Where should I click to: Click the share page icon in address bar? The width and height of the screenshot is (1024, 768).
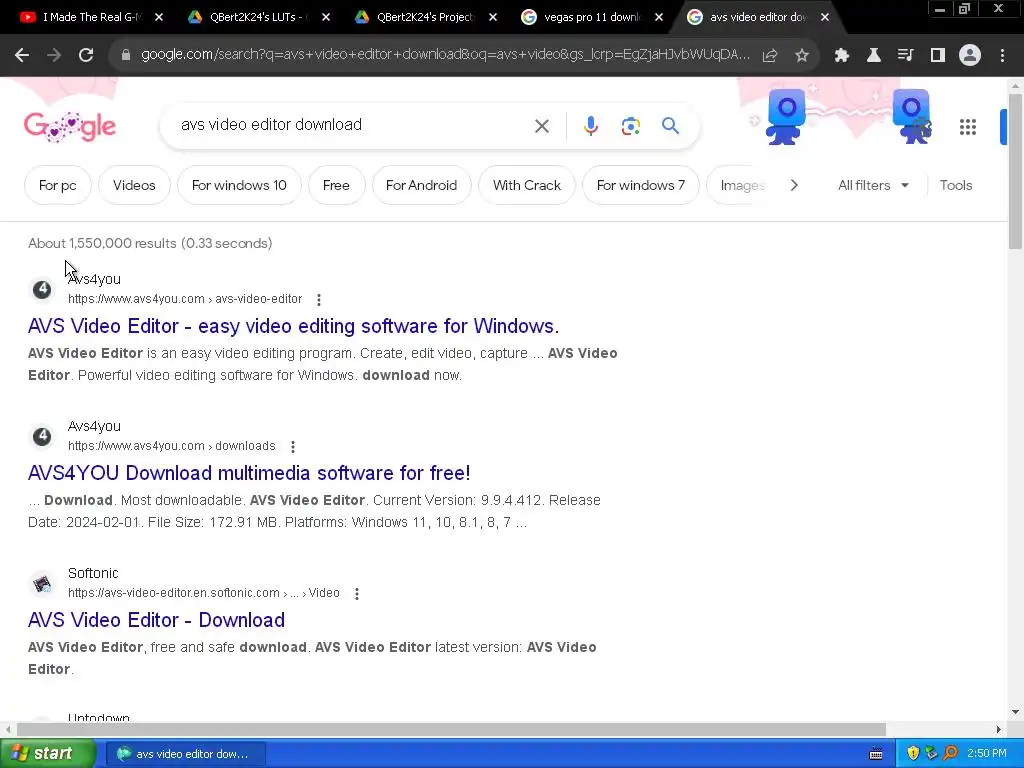pyautogui.click(x=770, y=56)
